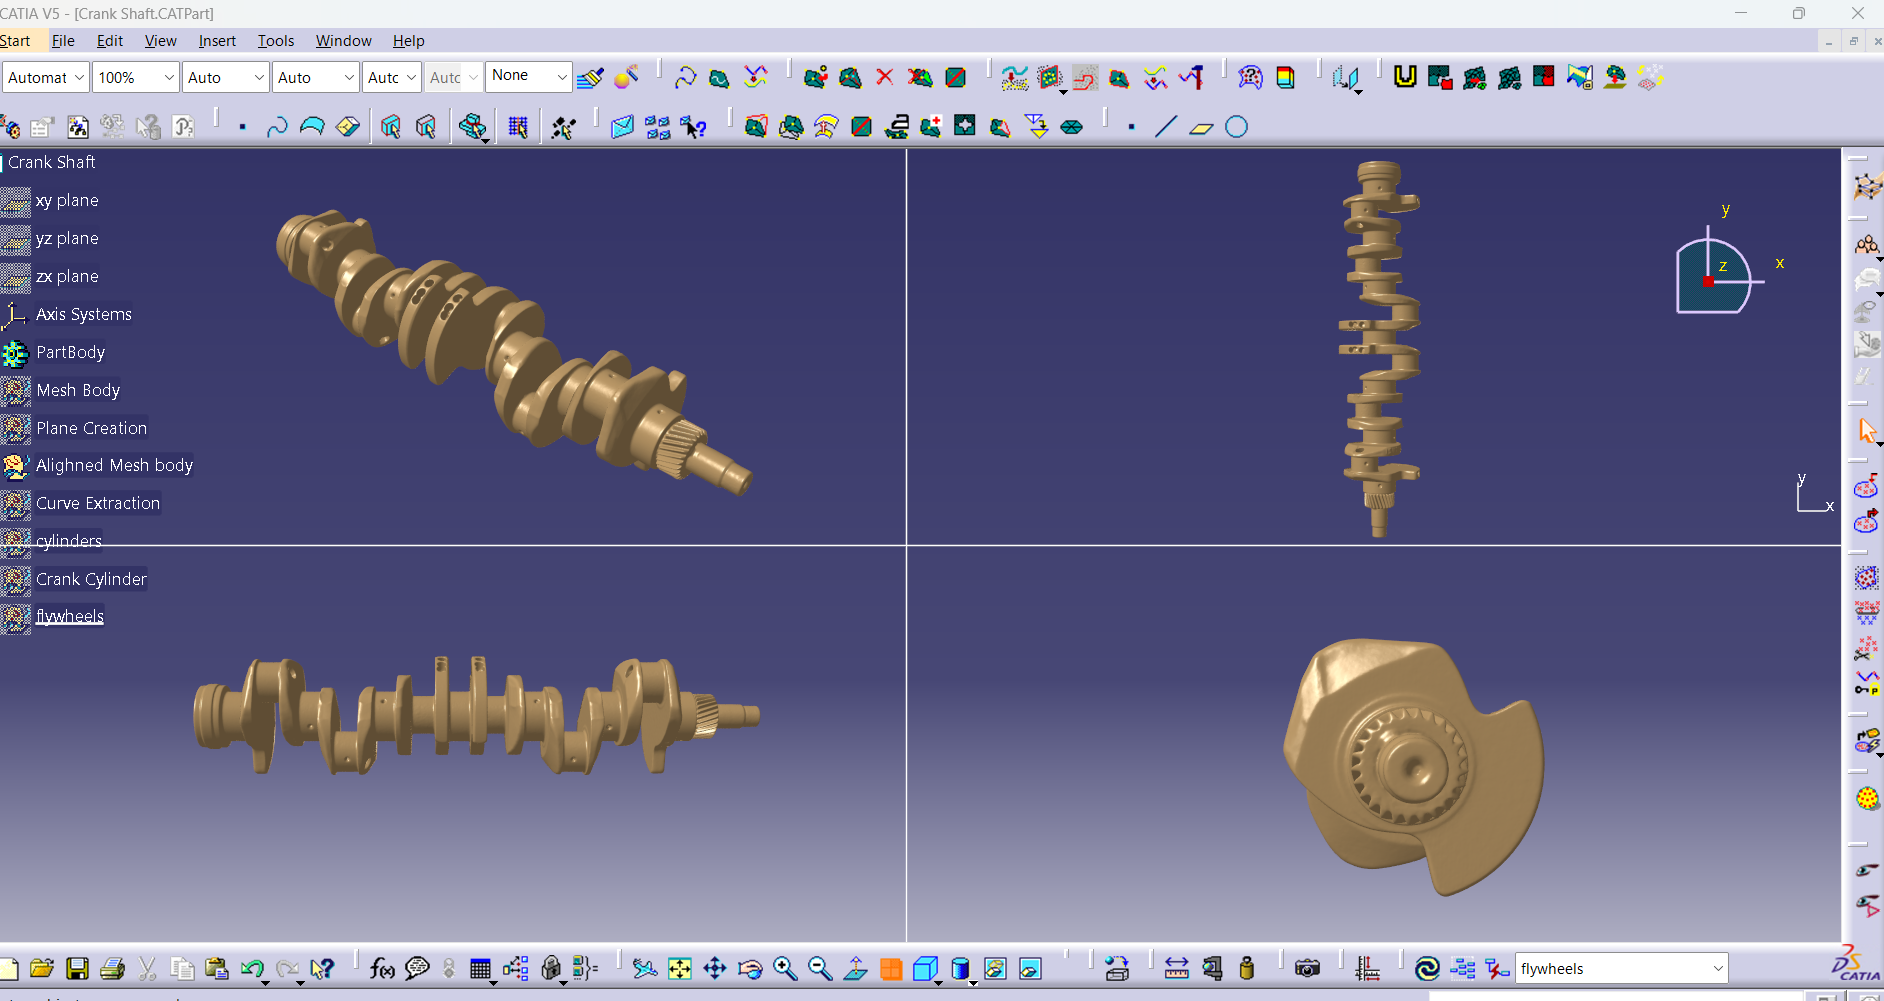Select 'yz plane' in the tree
Viewport: 1884px width, 1001px height.
pyautogui.click(x=67, y=238)
